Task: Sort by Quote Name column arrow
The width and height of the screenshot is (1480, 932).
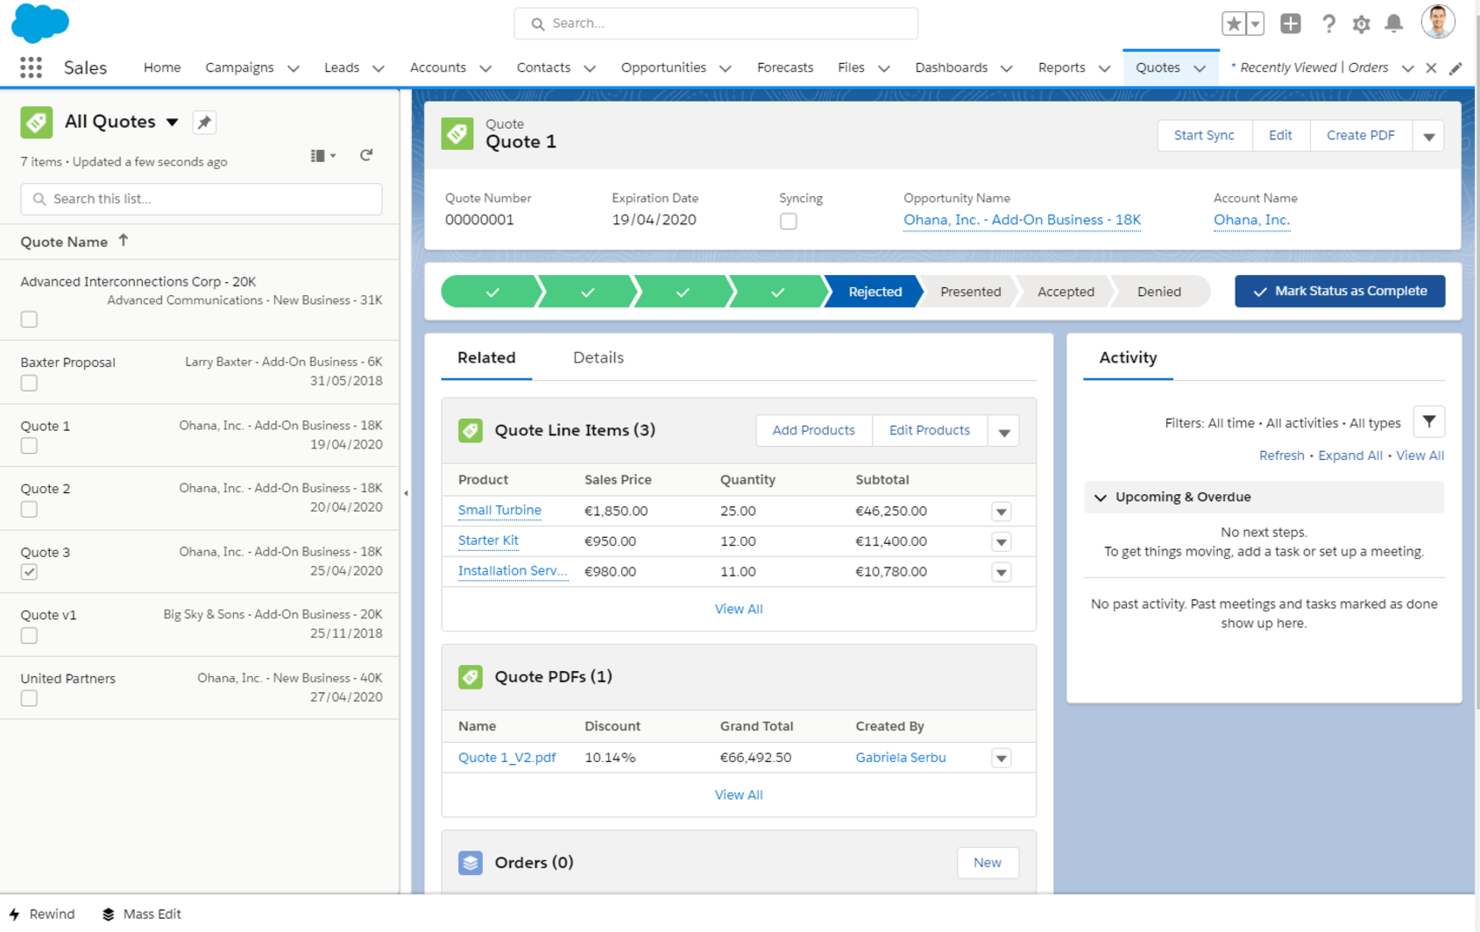Action: 123,240
